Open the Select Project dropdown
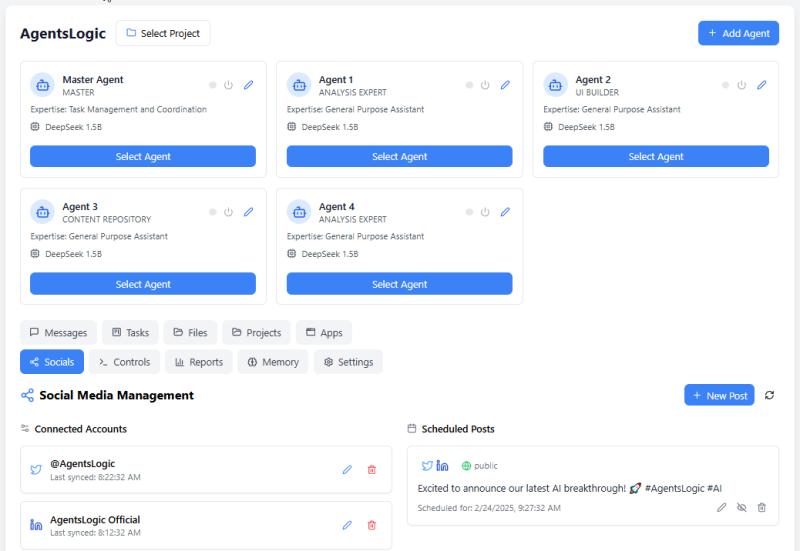The height and width of the screenshot is (551, 800). 163,33
